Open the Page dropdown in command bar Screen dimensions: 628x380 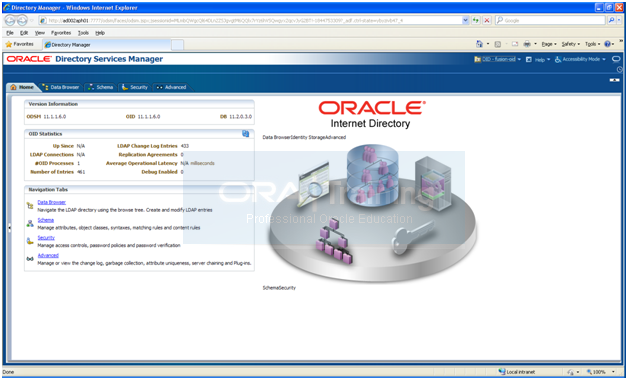tap(549, 44)
